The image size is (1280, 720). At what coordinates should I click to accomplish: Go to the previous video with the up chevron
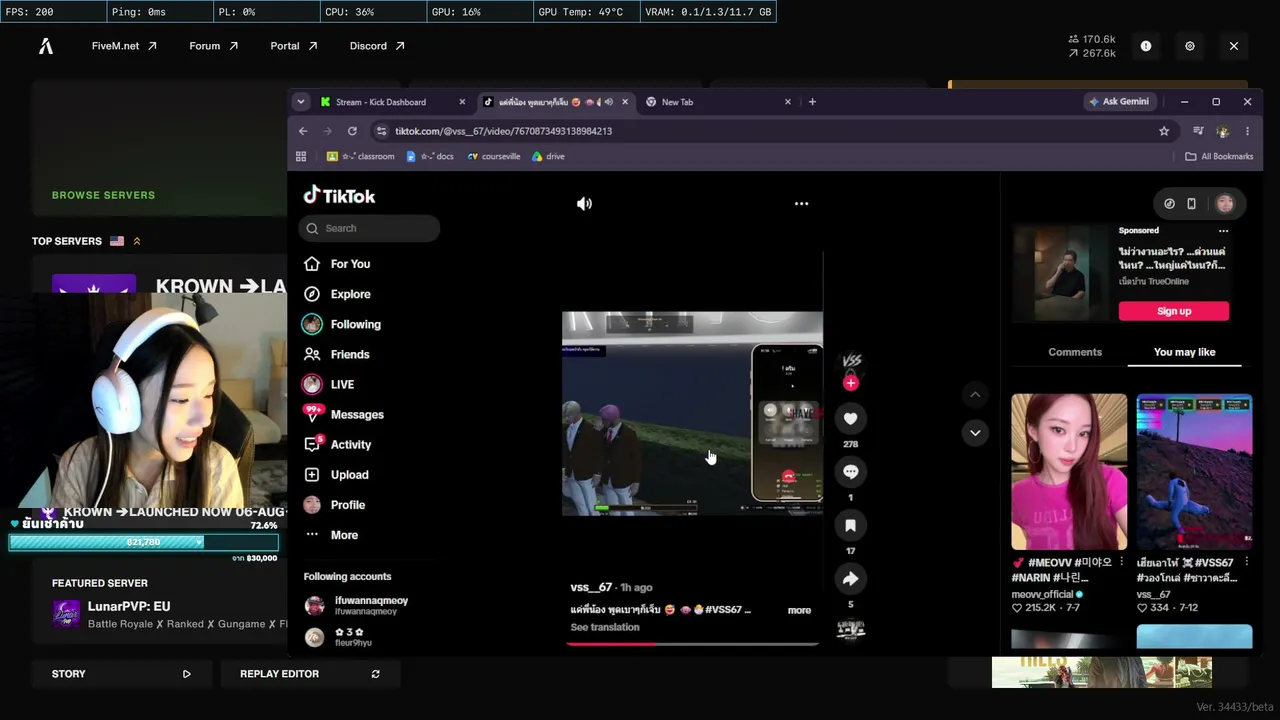[x=975, y=395]
